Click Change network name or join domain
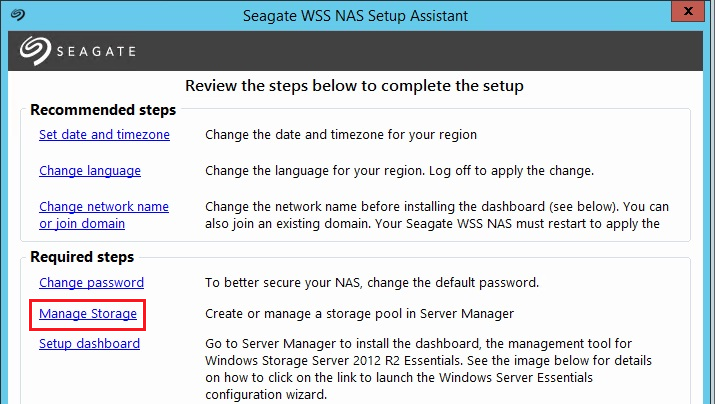 click(x=103, y=215)
